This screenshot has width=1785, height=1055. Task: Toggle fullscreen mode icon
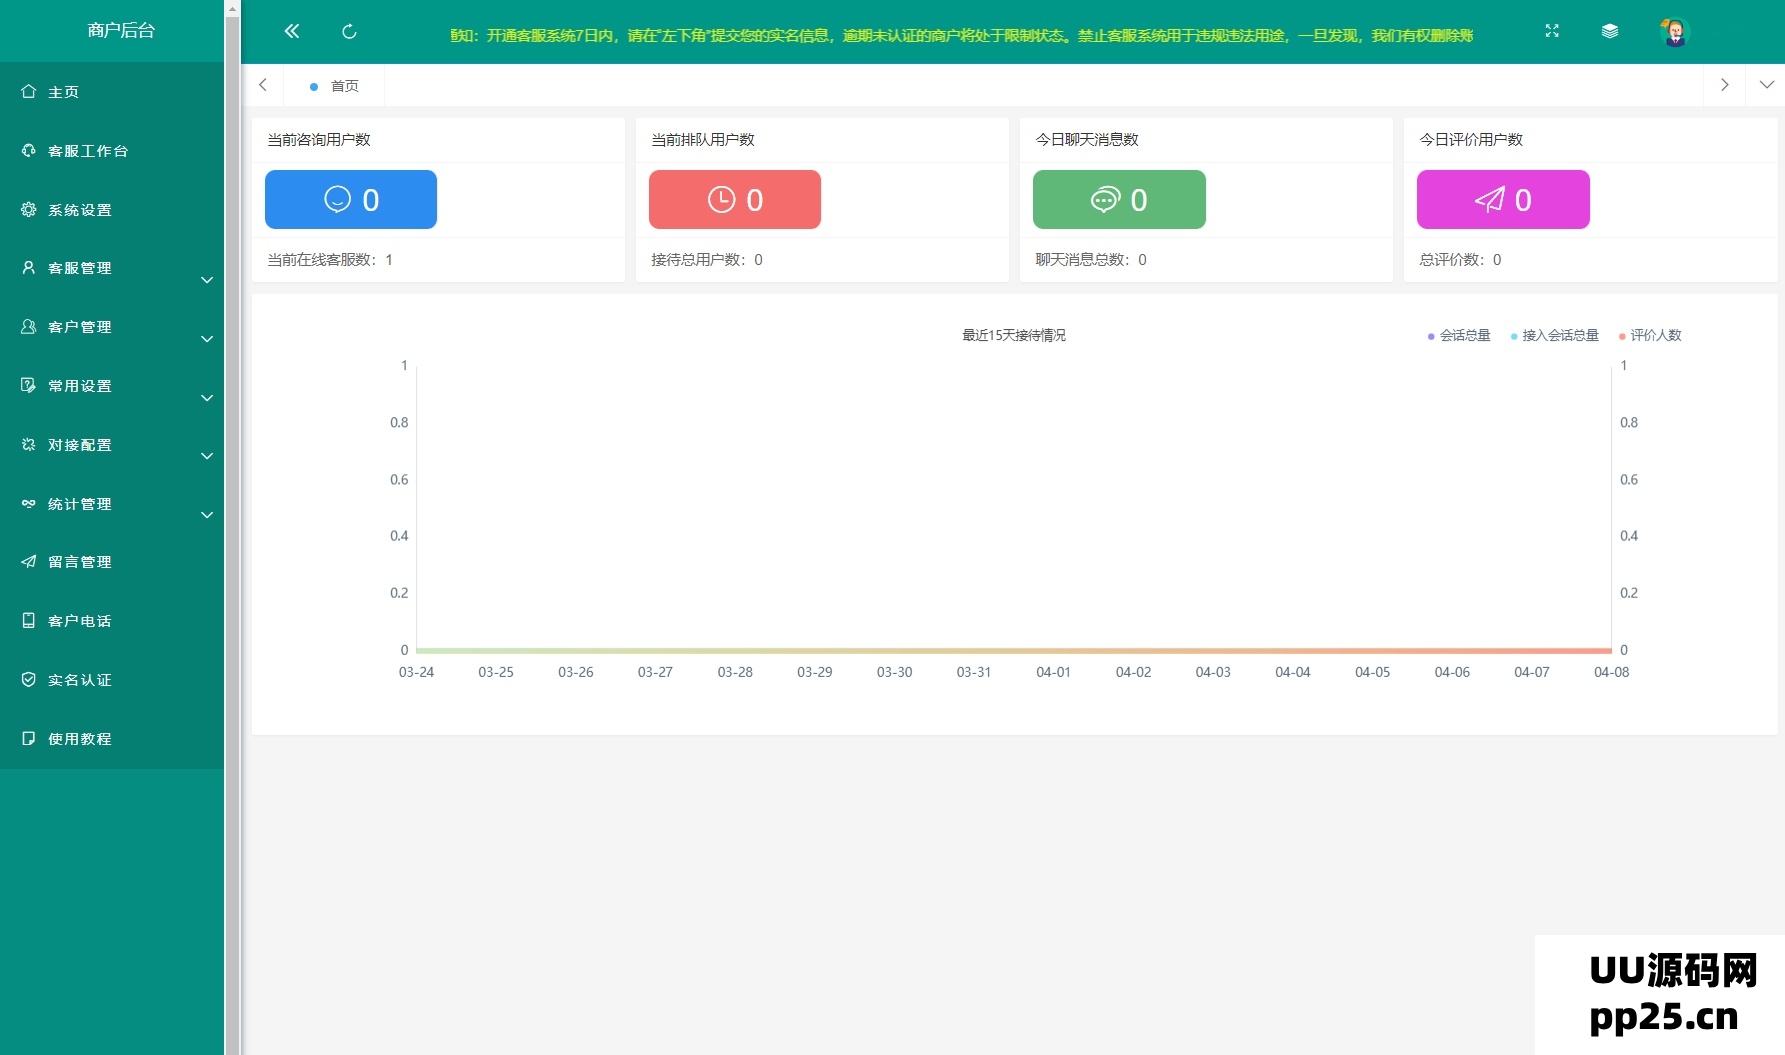pos(1552,31)
